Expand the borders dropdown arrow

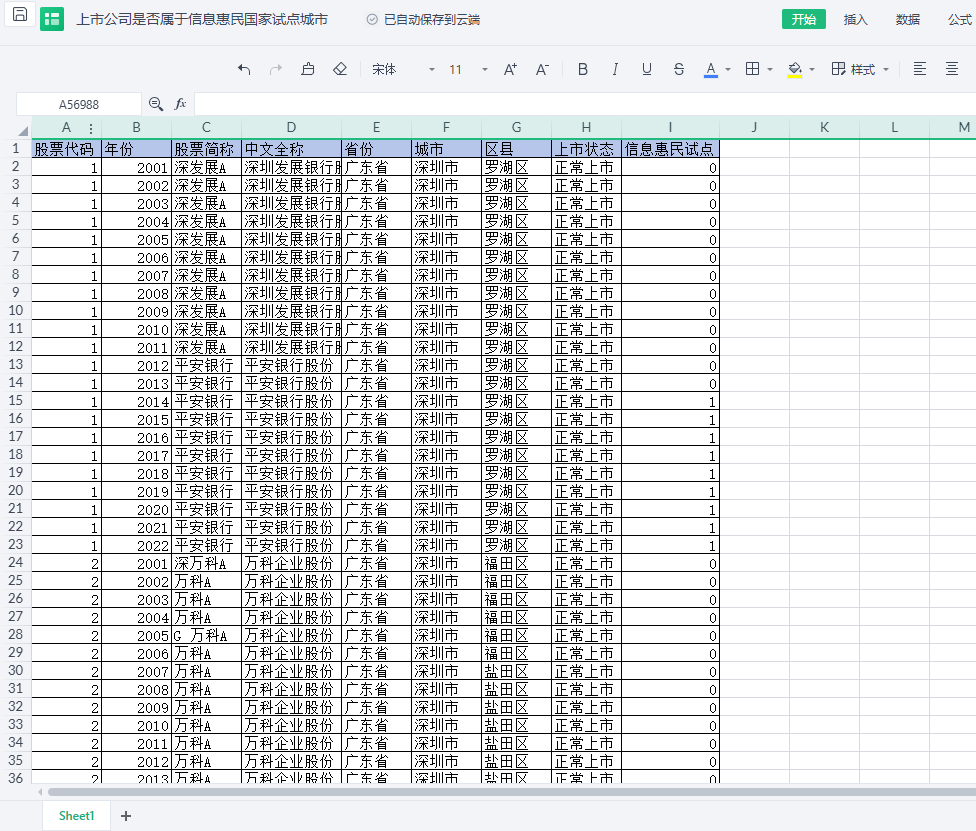tap(770, 69)
